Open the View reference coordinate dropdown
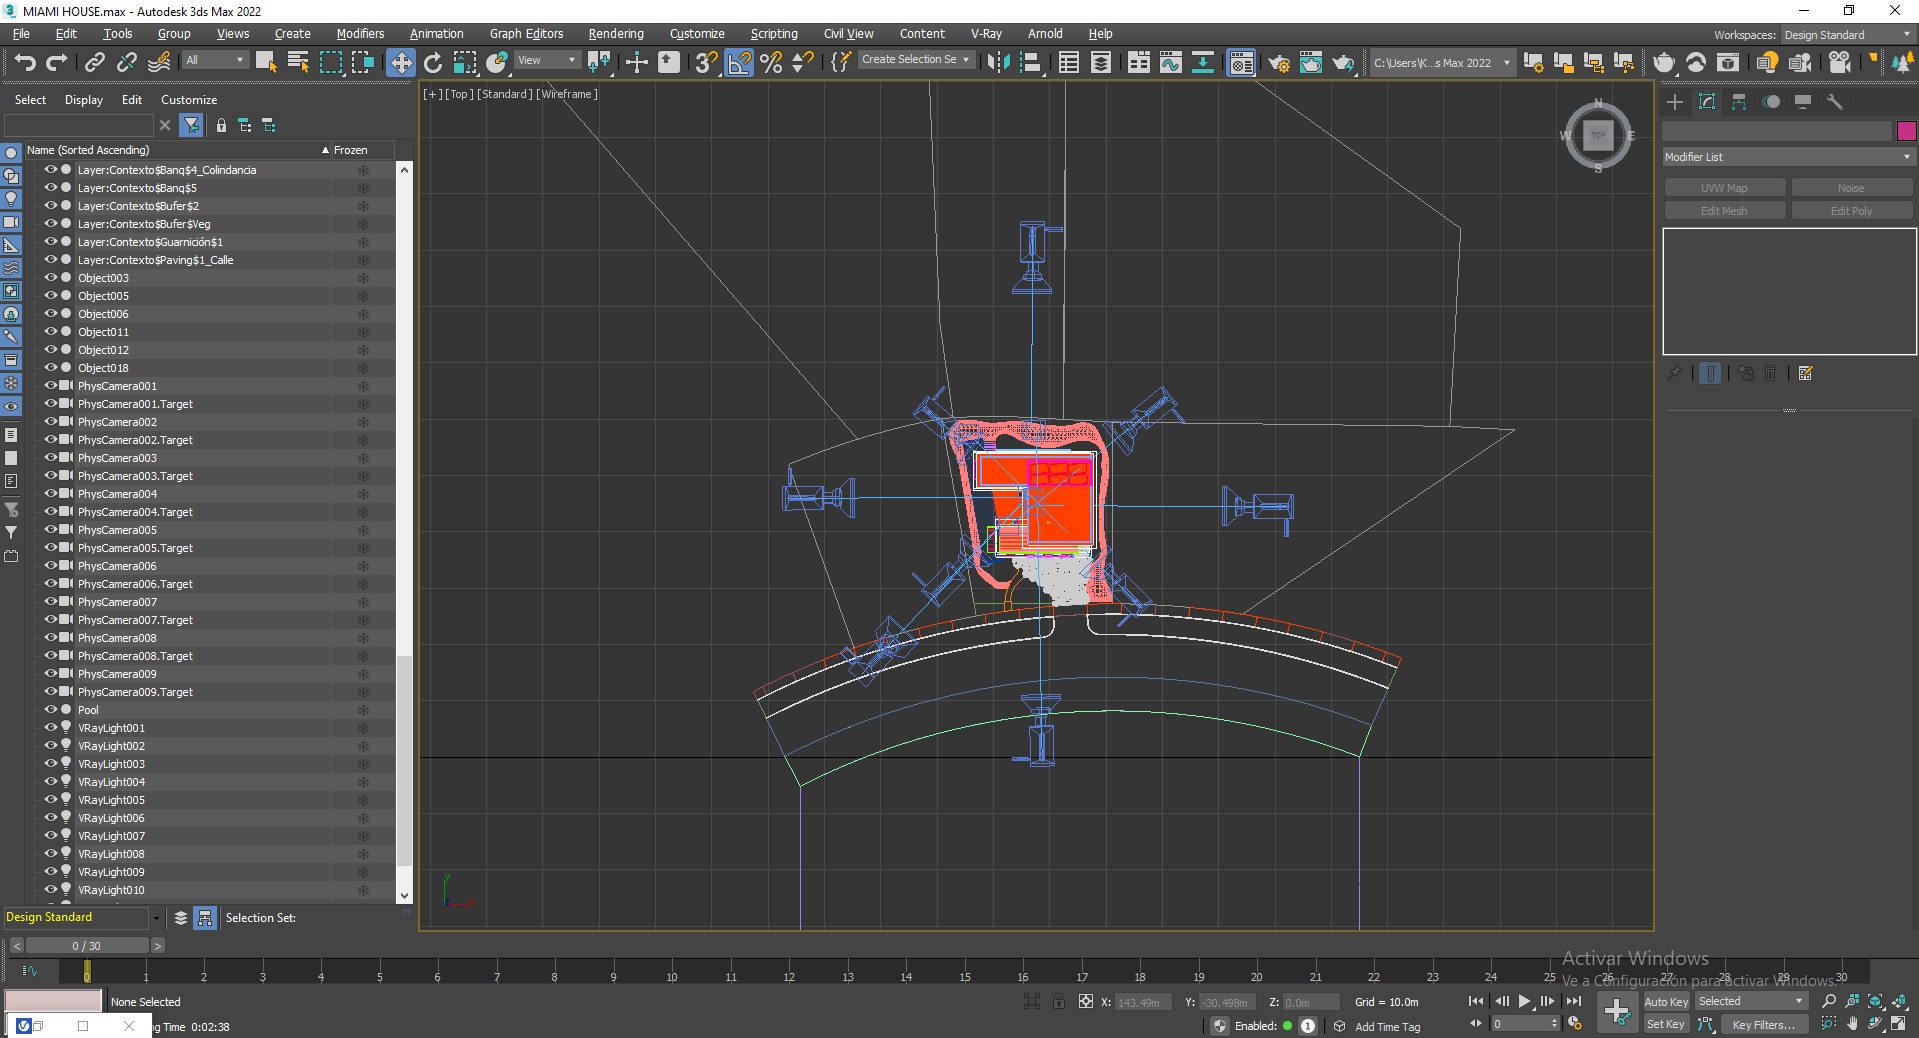The image size is (1919, 1038). tap(546, 60)
